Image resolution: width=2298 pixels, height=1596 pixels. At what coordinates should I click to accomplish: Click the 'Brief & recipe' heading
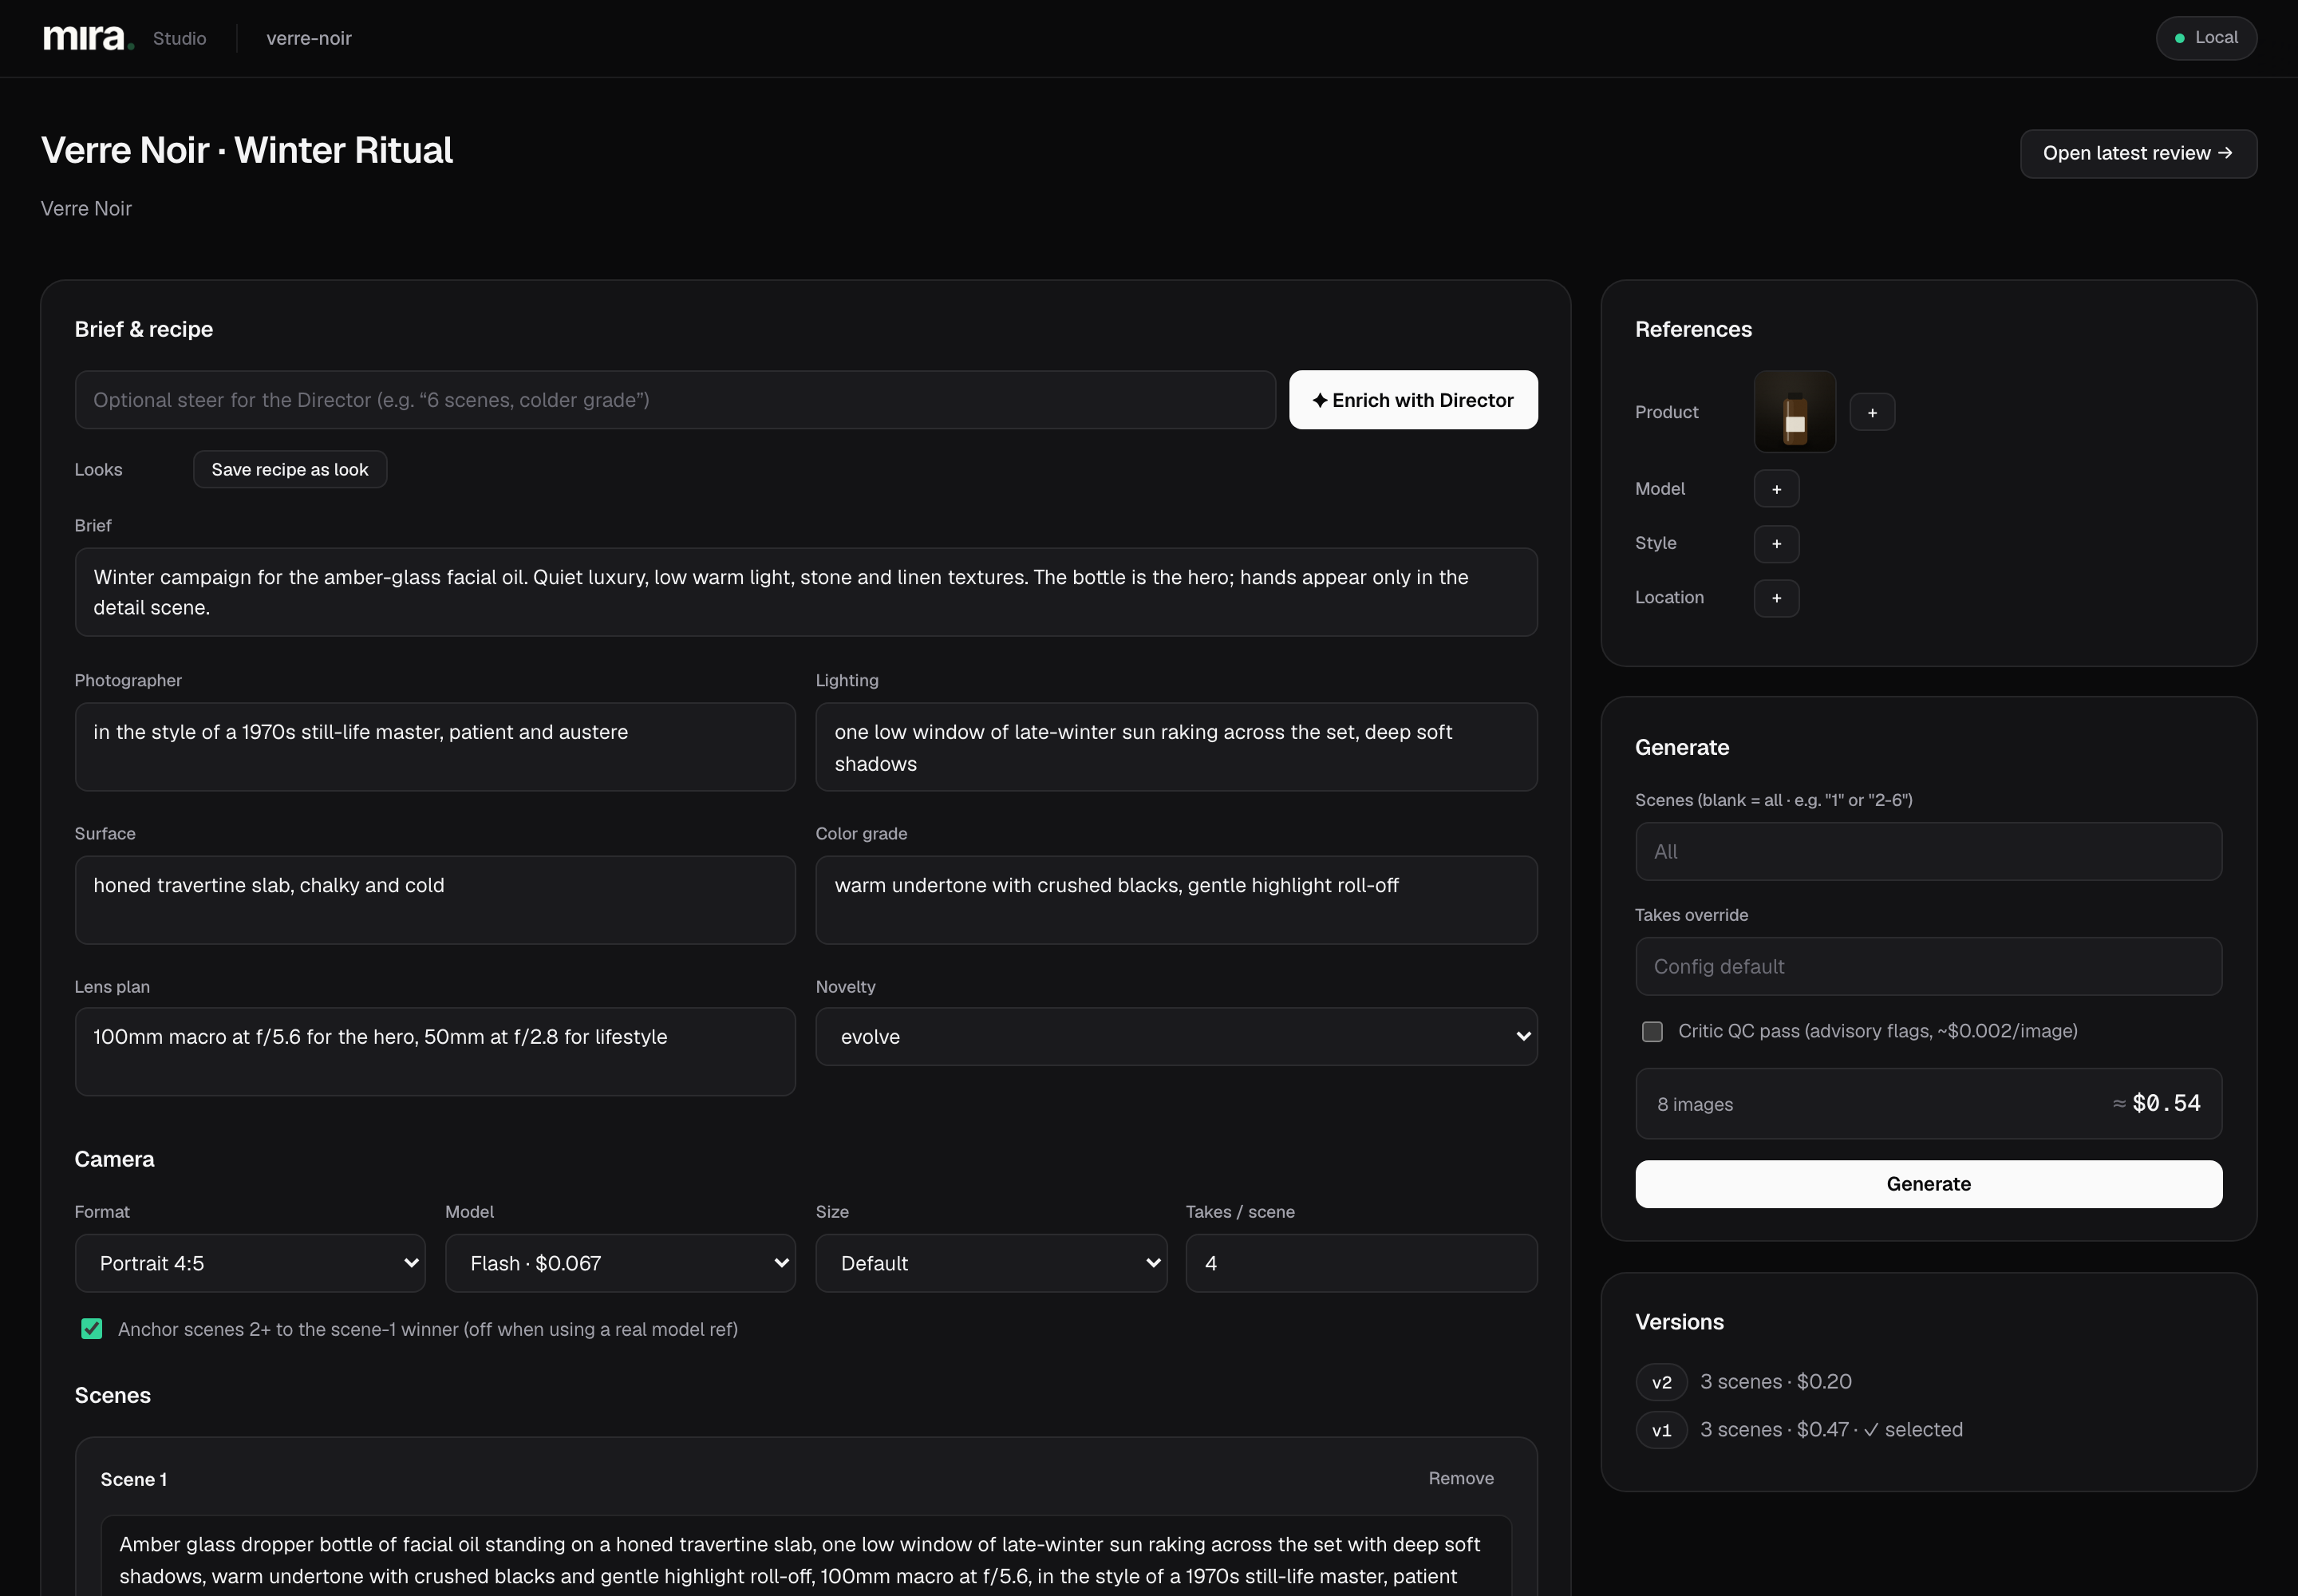click(144, 329)
